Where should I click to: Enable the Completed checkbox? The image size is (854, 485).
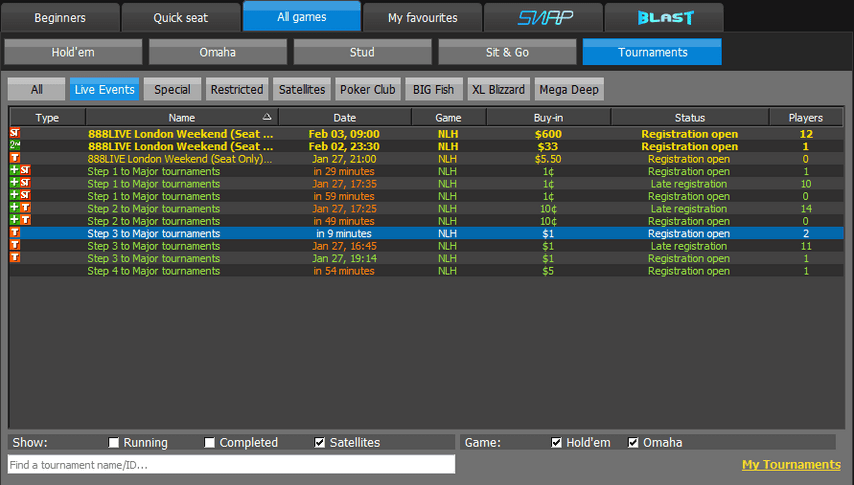(x=209, y=442)
